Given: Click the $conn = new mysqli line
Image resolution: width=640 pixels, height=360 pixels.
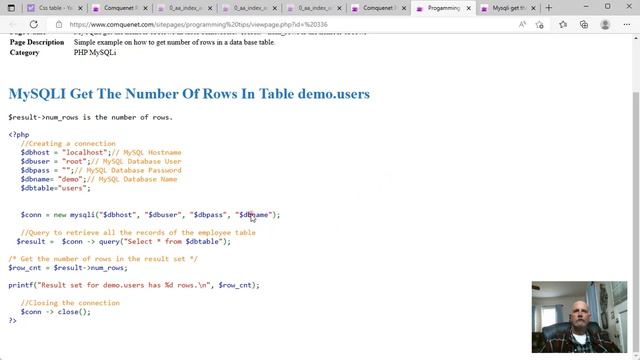Looking at the screenshot, I should coord(151,215).
